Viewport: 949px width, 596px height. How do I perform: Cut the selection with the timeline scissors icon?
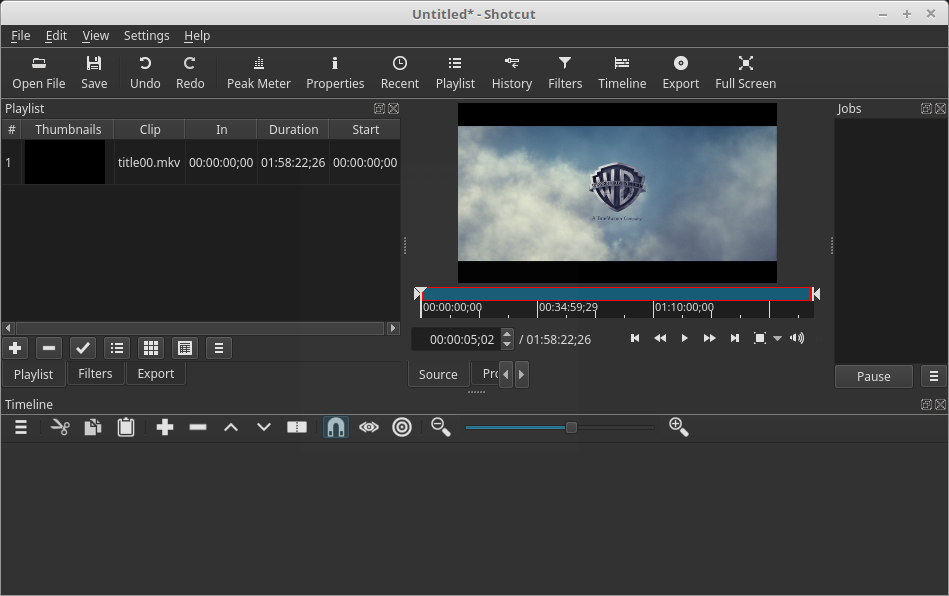click(60, 427)
